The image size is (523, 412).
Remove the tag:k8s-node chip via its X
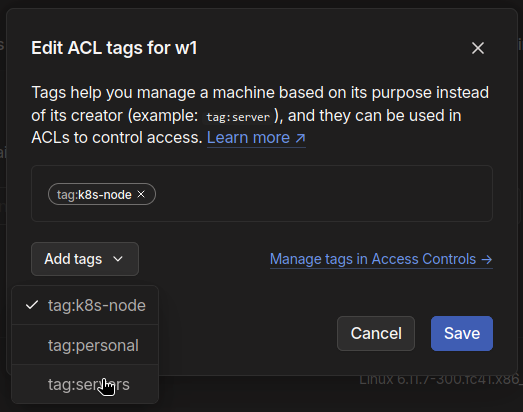pos(141,194)
